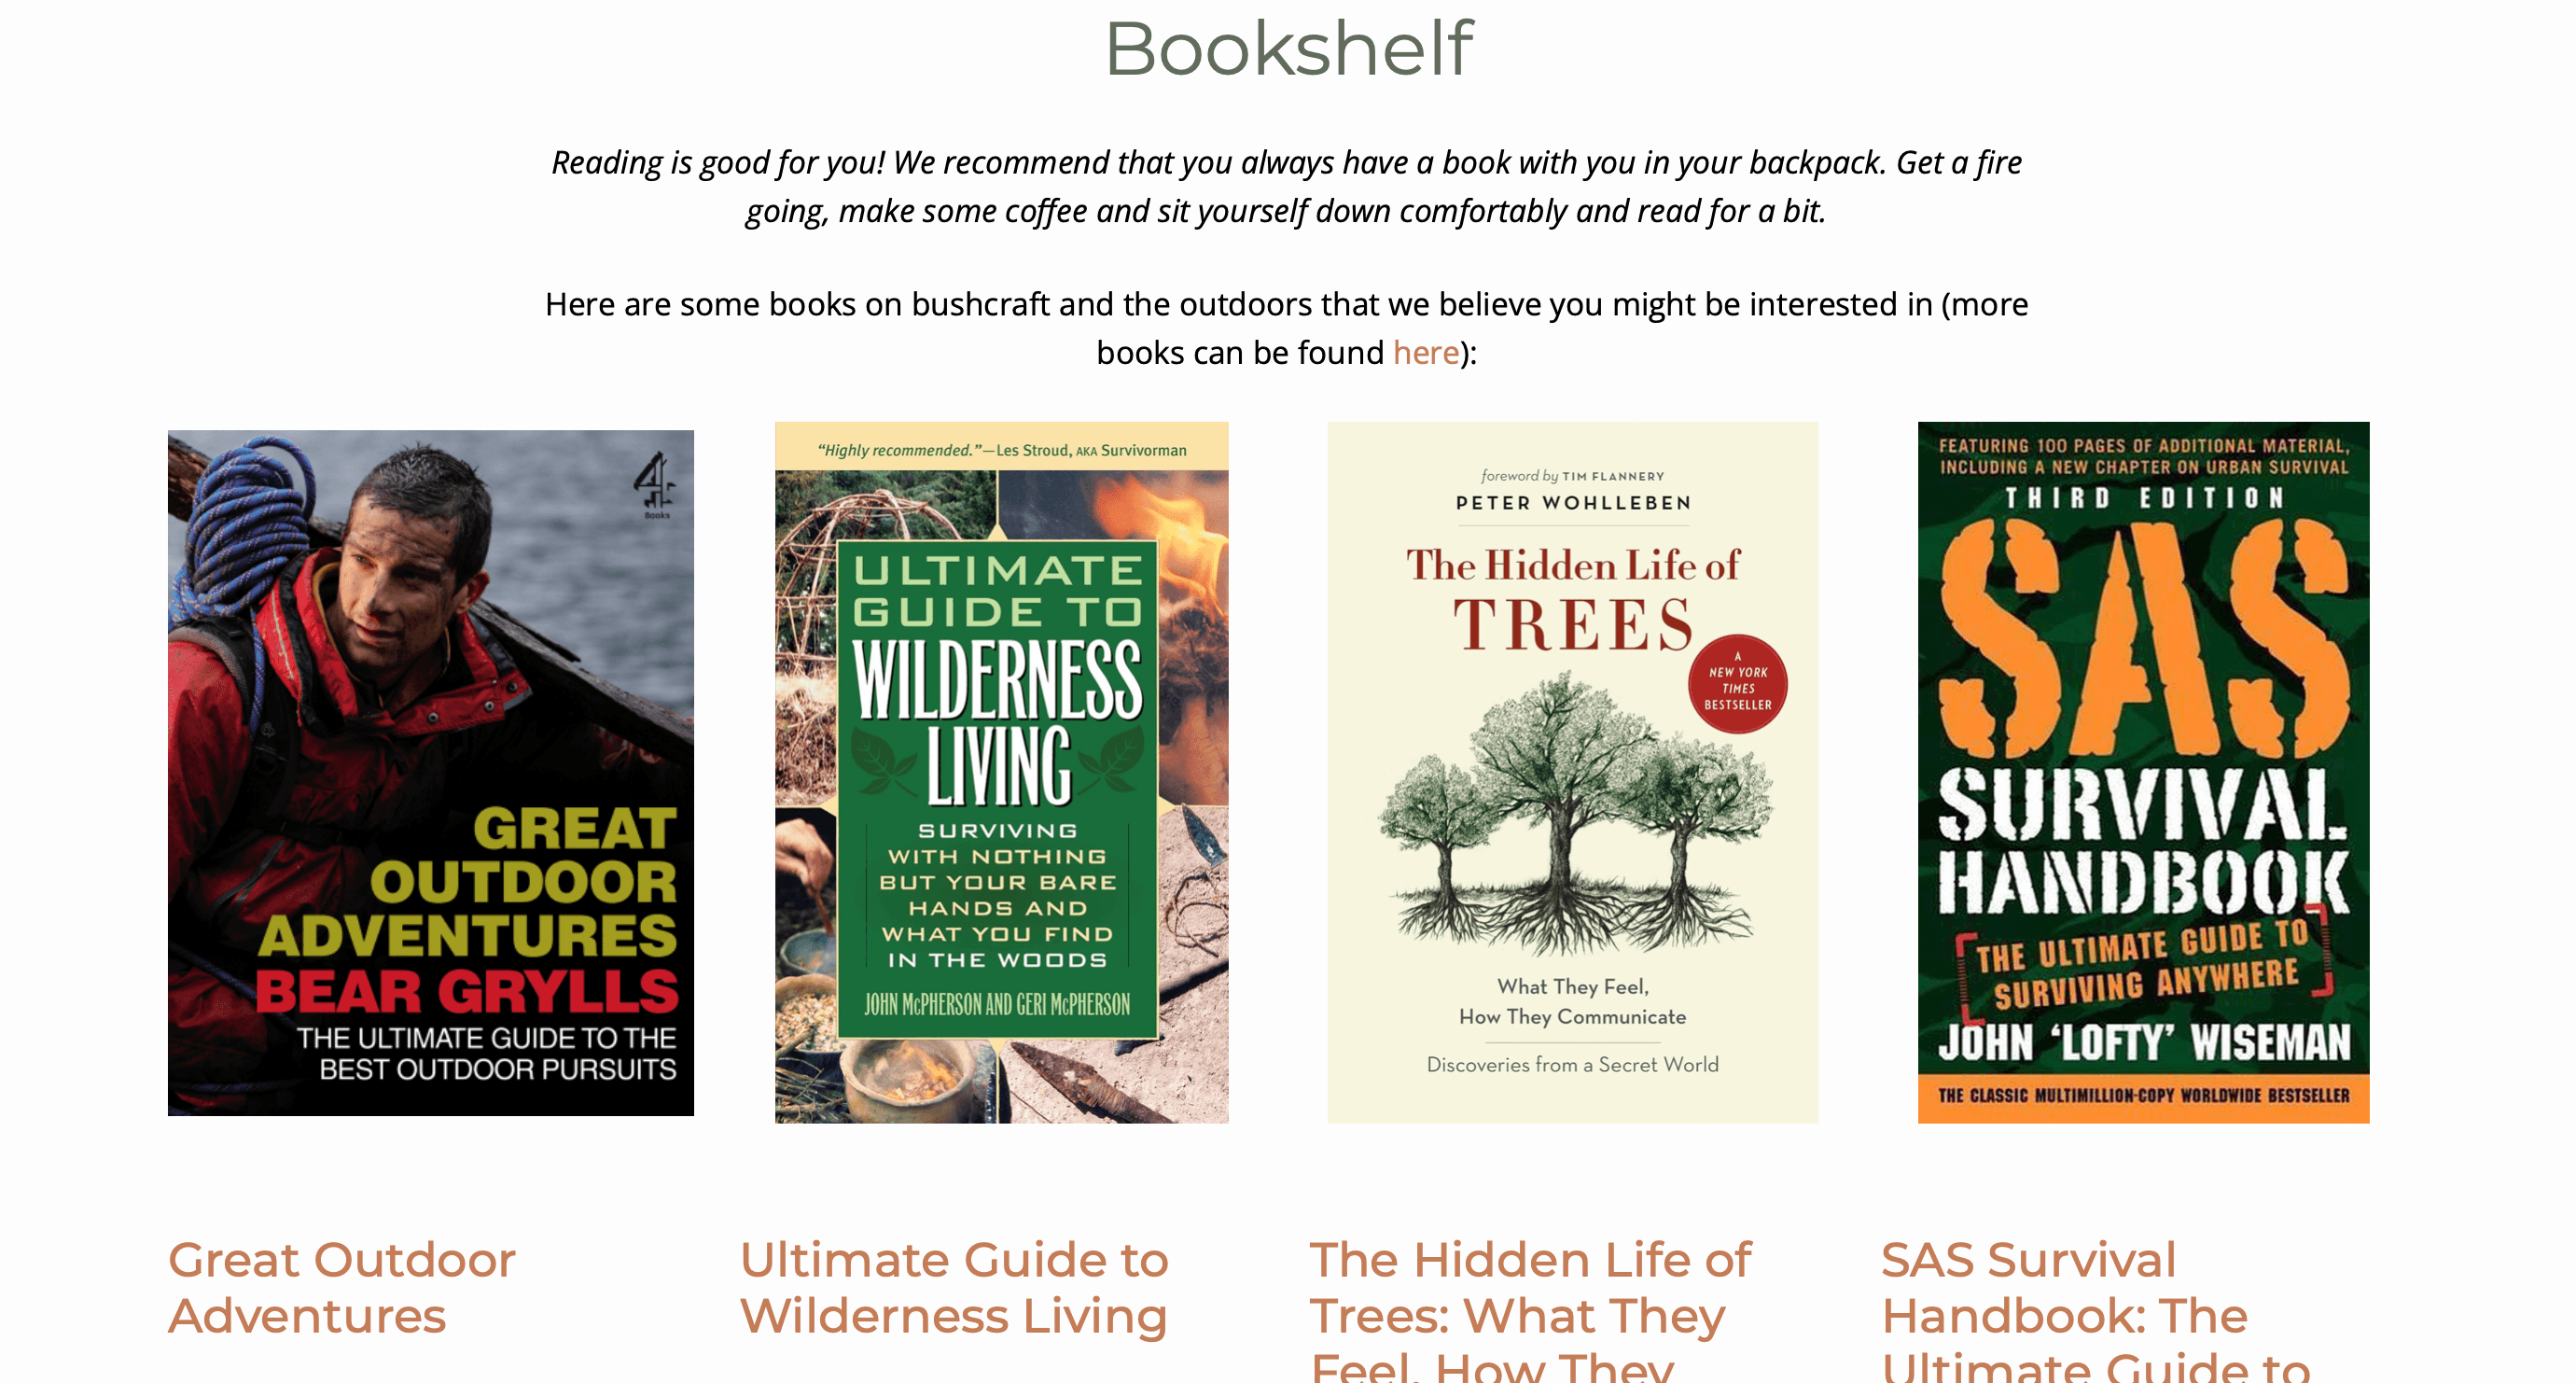Click the 'Highly recommended' Les Stroud quote banner
The image size is (2576, 1383).
coord(1001,450)
